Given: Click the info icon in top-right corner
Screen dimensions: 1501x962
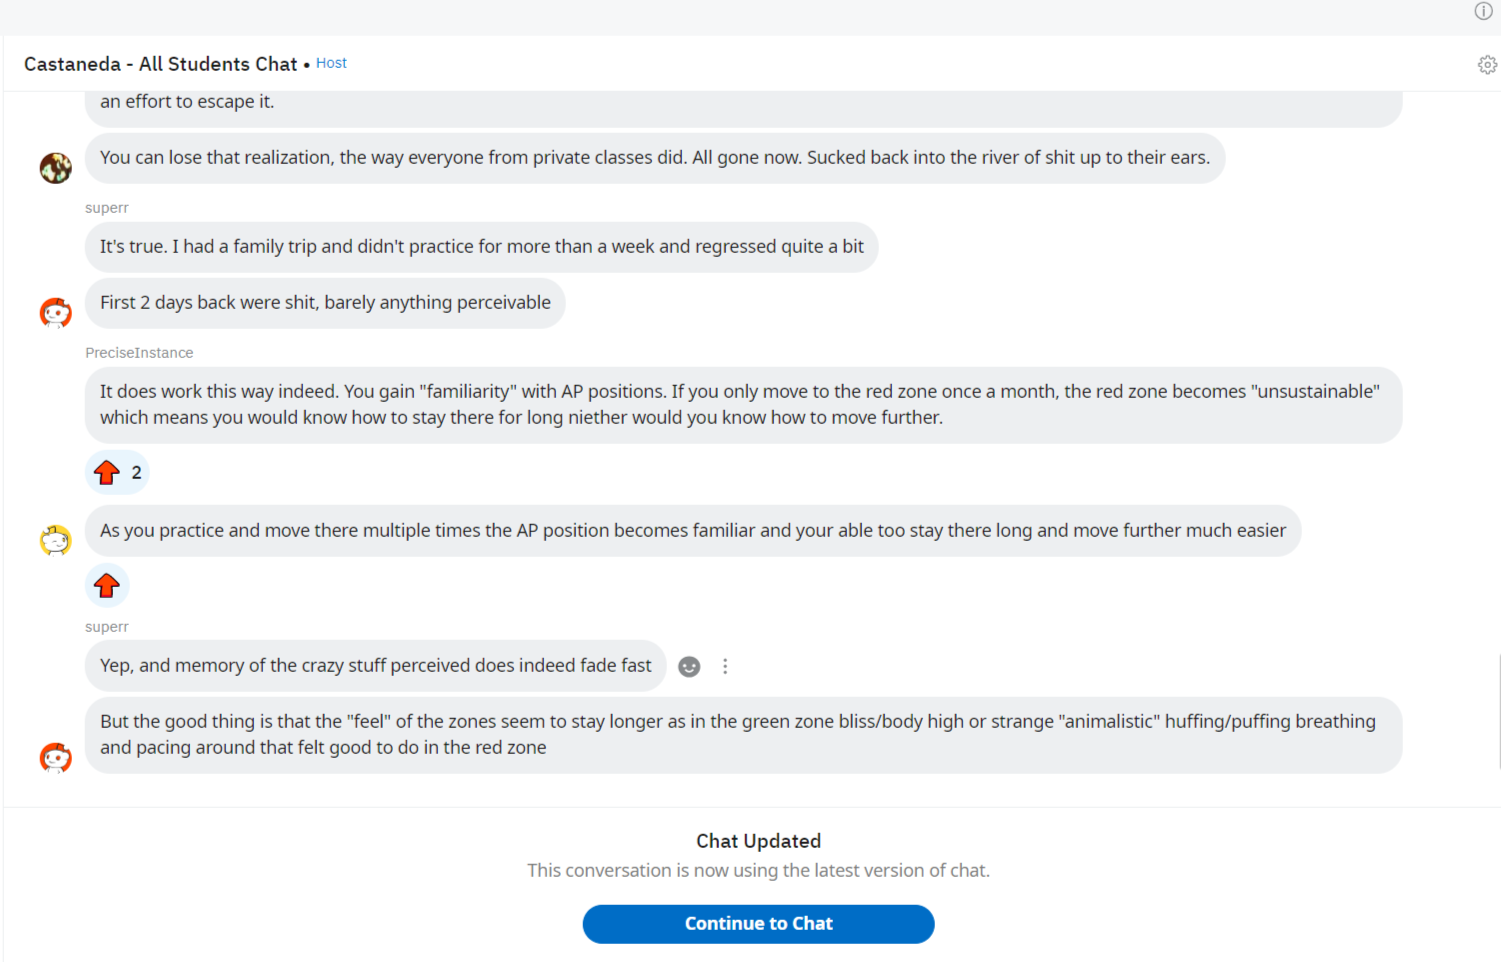Looking at the screenshot, I should [x=1483, y=11].
